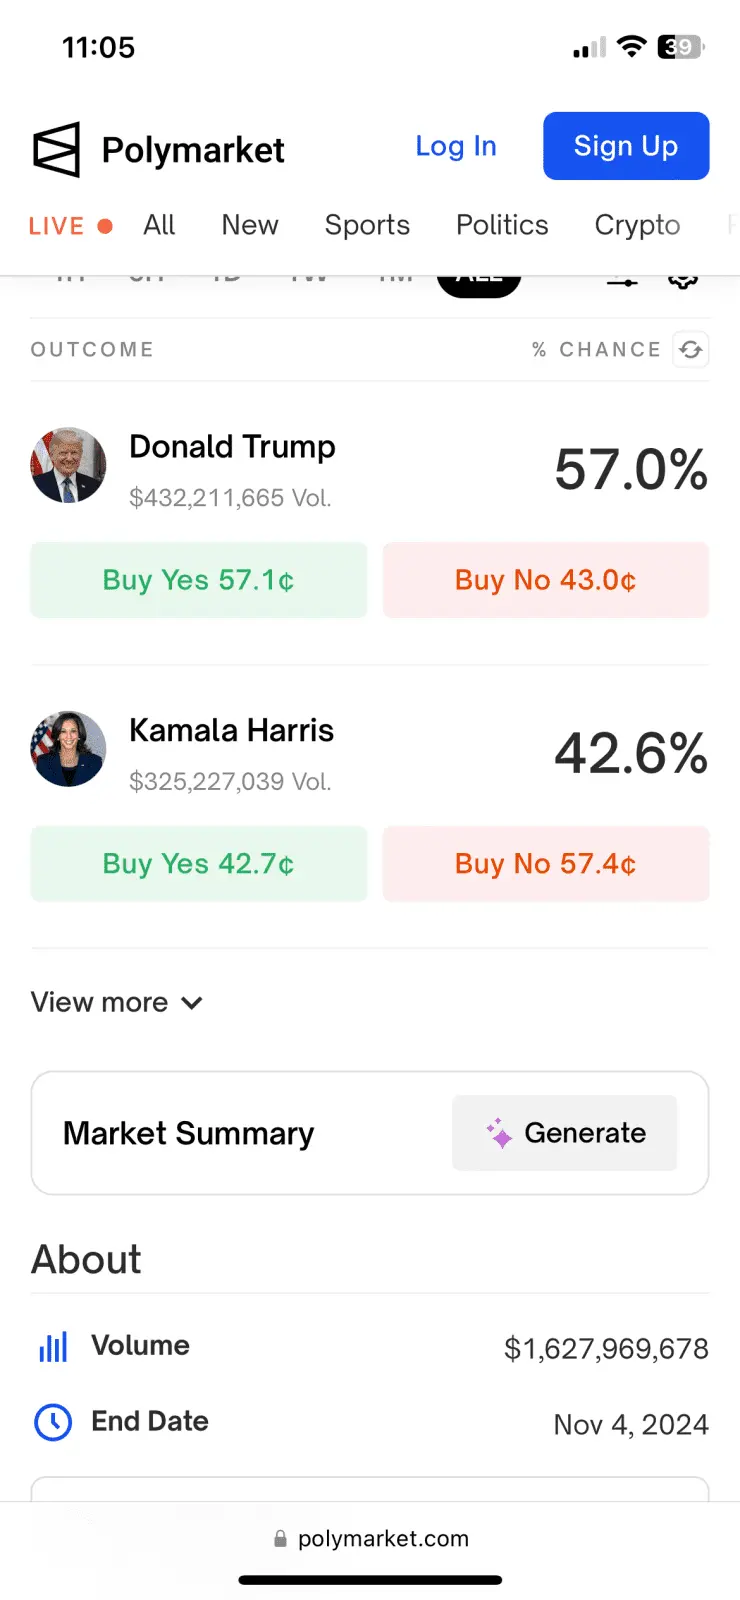Click the sparkle icon on Generate
The image size is (740, 1600).
499,1133
